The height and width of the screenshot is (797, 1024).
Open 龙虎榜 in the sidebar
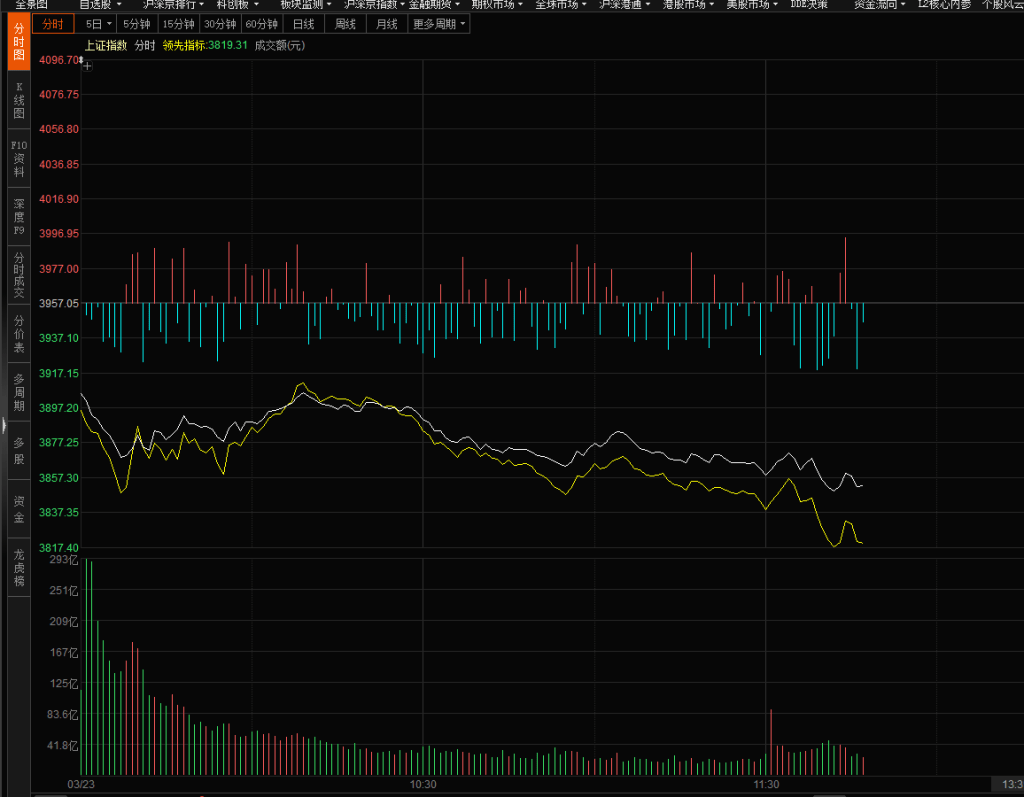(x=18, y=567)
